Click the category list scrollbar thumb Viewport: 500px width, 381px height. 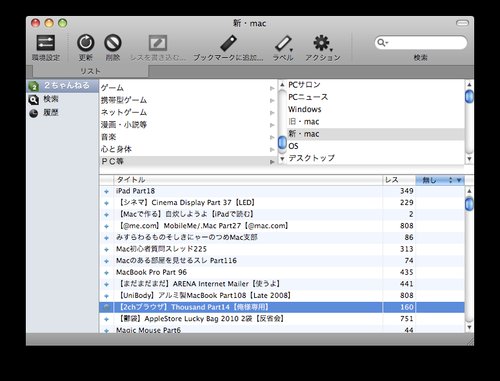tap(282, 143)
